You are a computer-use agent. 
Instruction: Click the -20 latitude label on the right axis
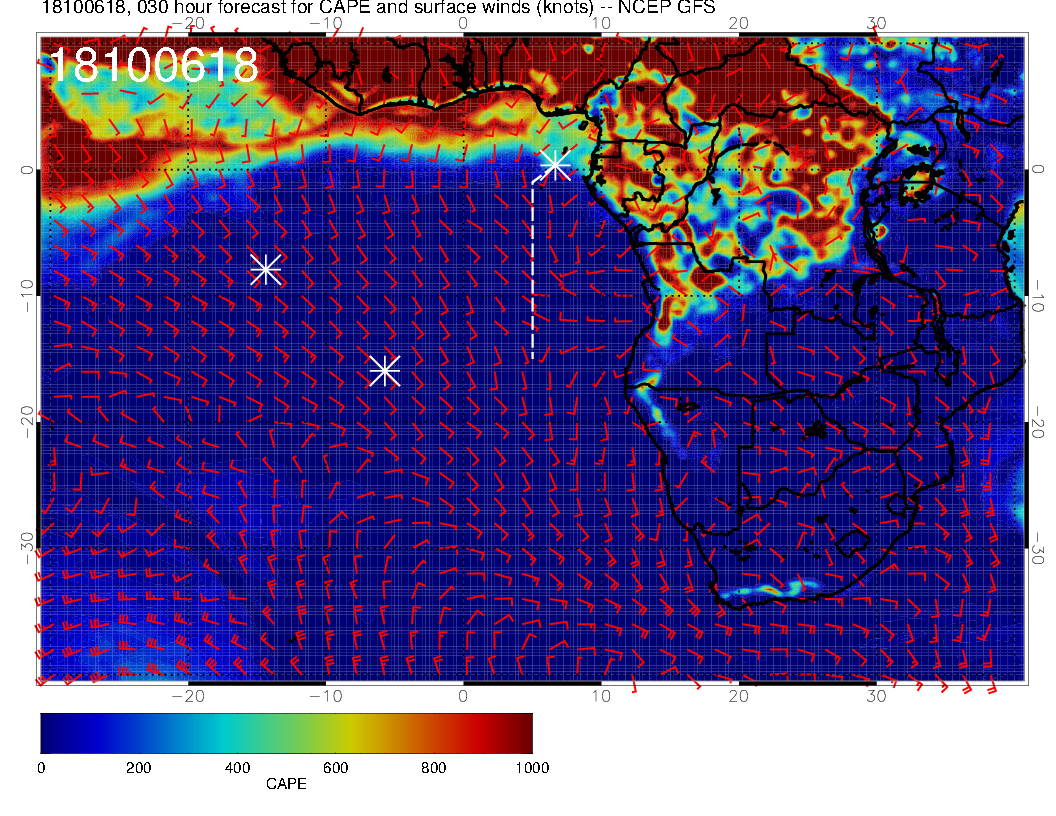[x=1038, y=421]
